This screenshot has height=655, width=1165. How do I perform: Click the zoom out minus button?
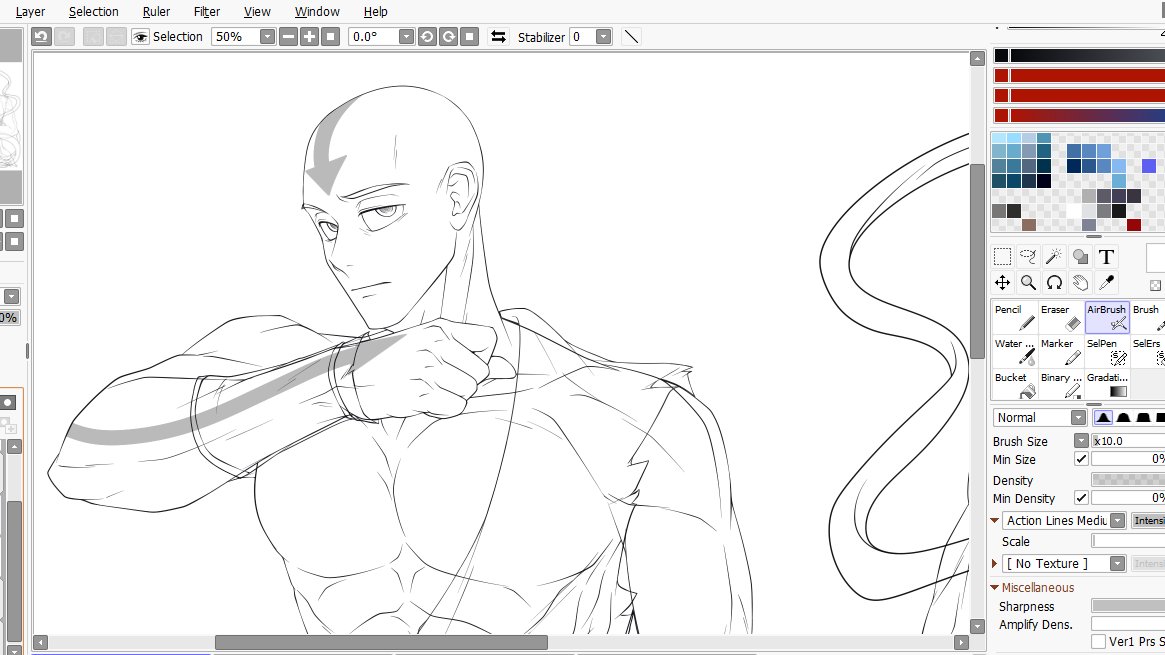pyautogui.click(x=289, y=36)
